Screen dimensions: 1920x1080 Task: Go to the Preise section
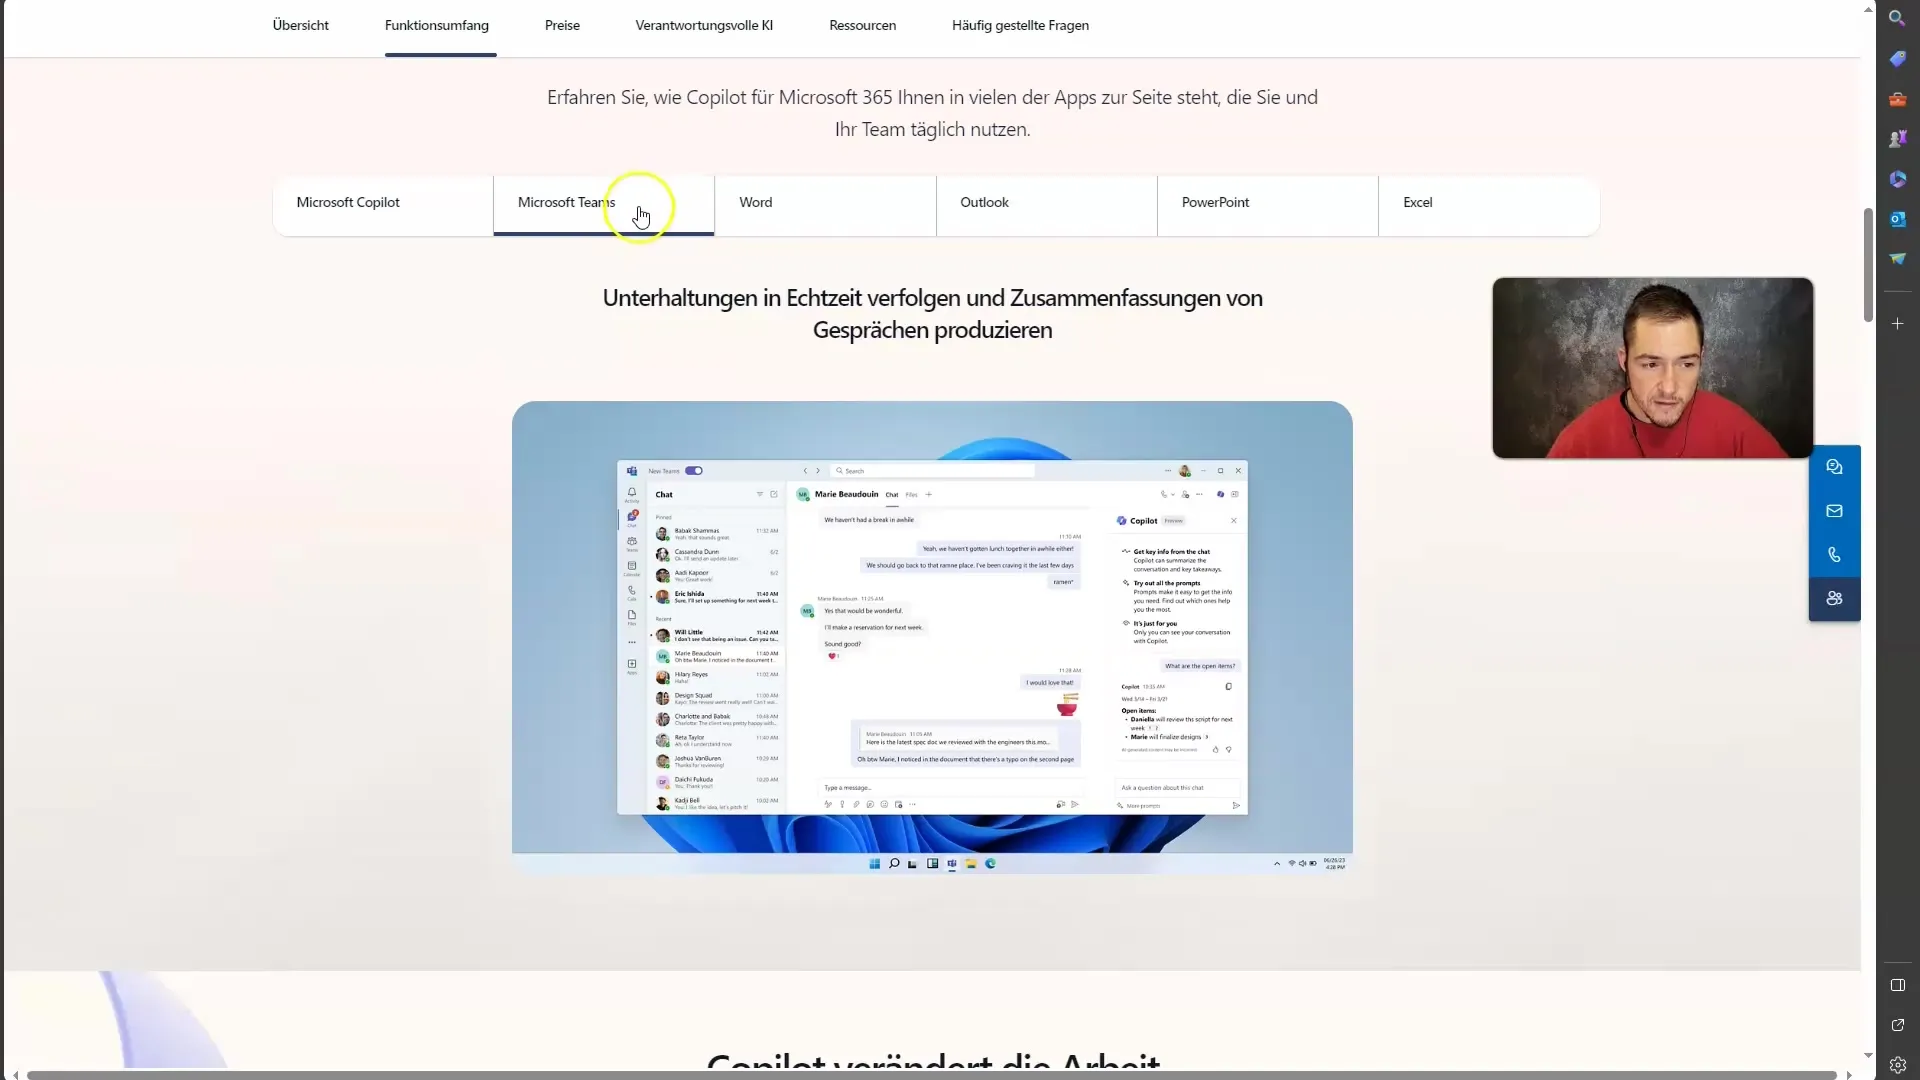coord(562,25)
